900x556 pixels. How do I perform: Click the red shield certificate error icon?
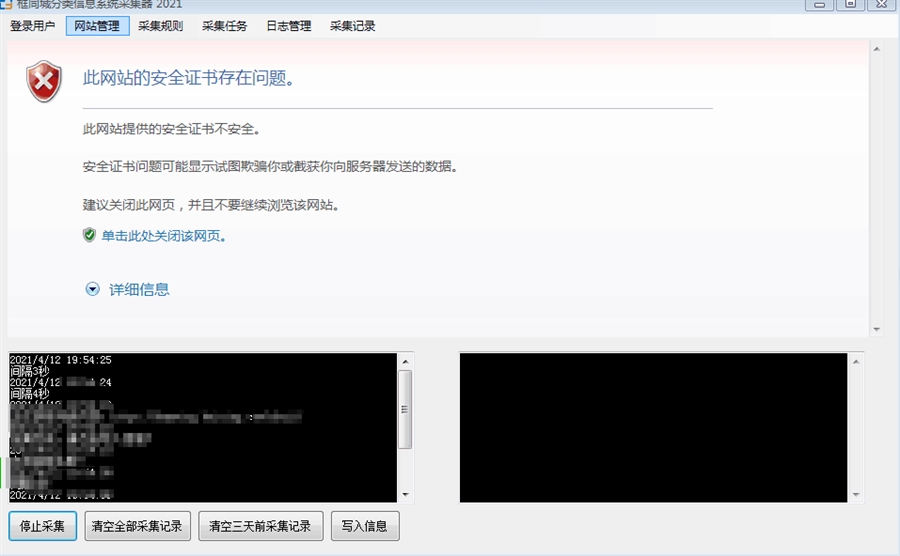click(44, 81)
